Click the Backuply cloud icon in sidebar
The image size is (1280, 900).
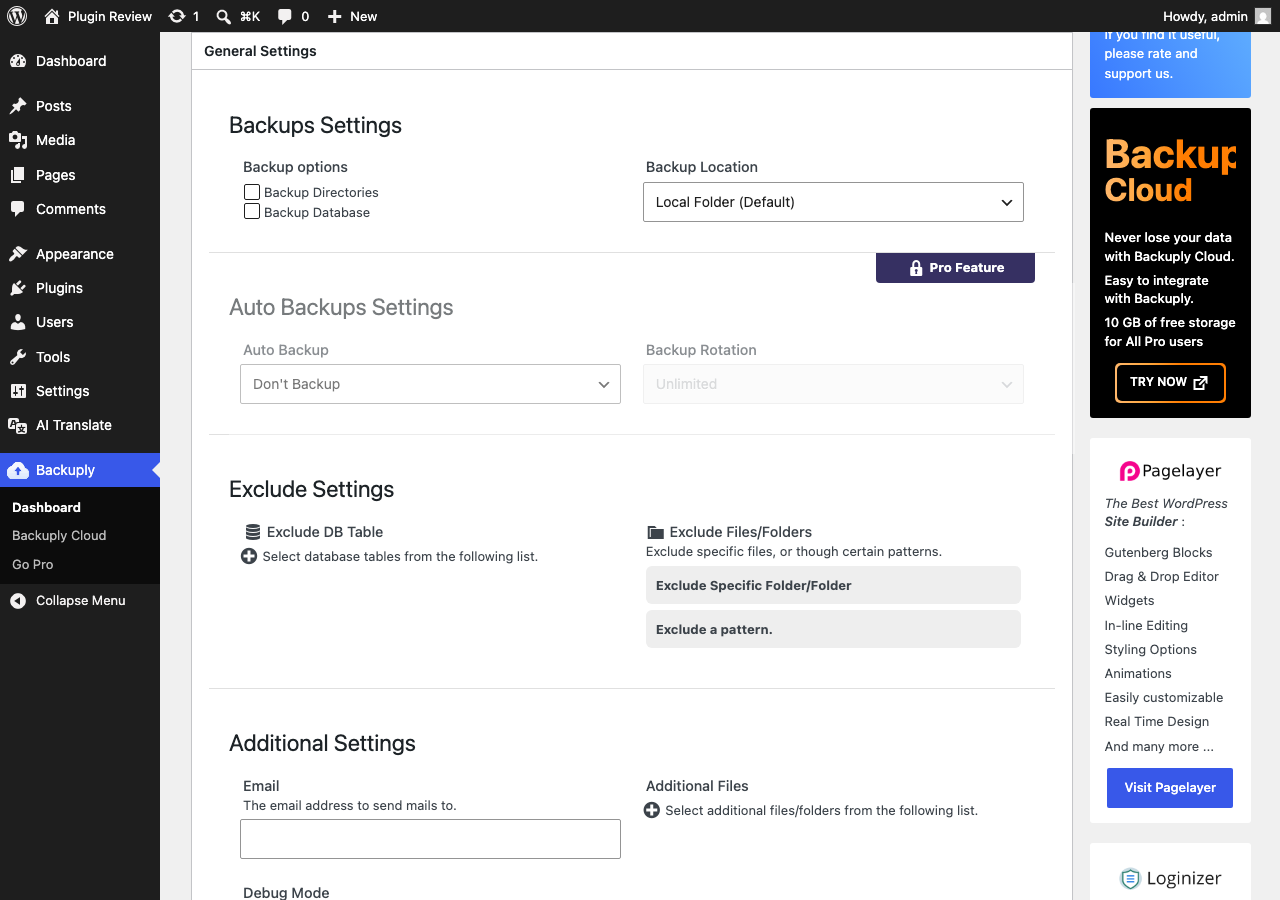pos(18,470)
